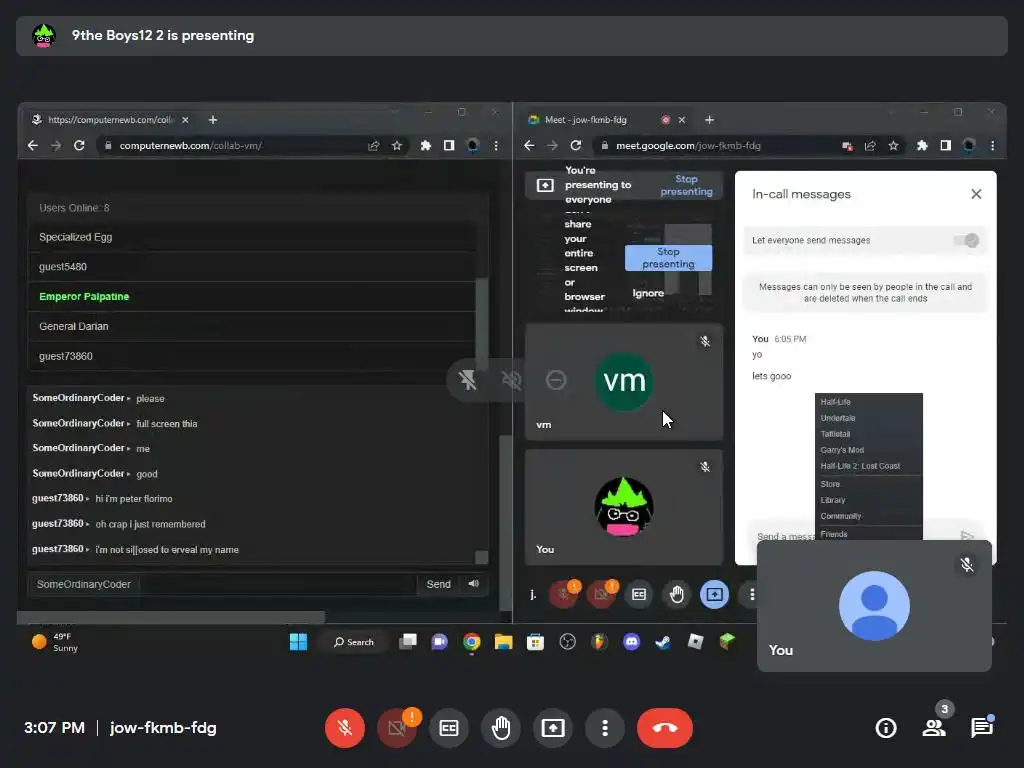The height and width of the screenshot is (768, 1024).
Task: Select guest73860 in users list
Action: pyautogui.click(x=251, y=356)
